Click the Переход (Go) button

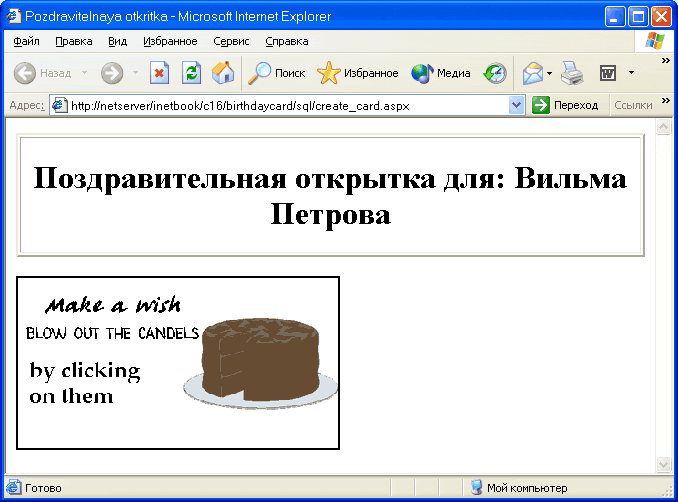point(565,105)
